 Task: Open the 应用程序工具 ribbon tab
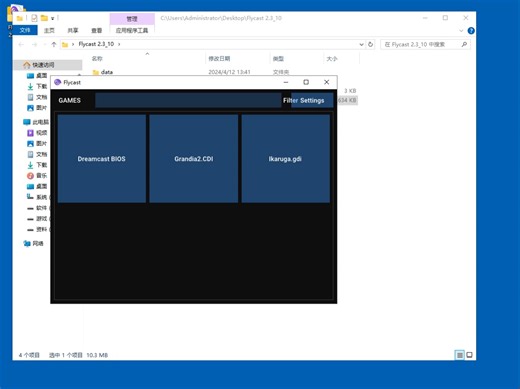point(132,30)
